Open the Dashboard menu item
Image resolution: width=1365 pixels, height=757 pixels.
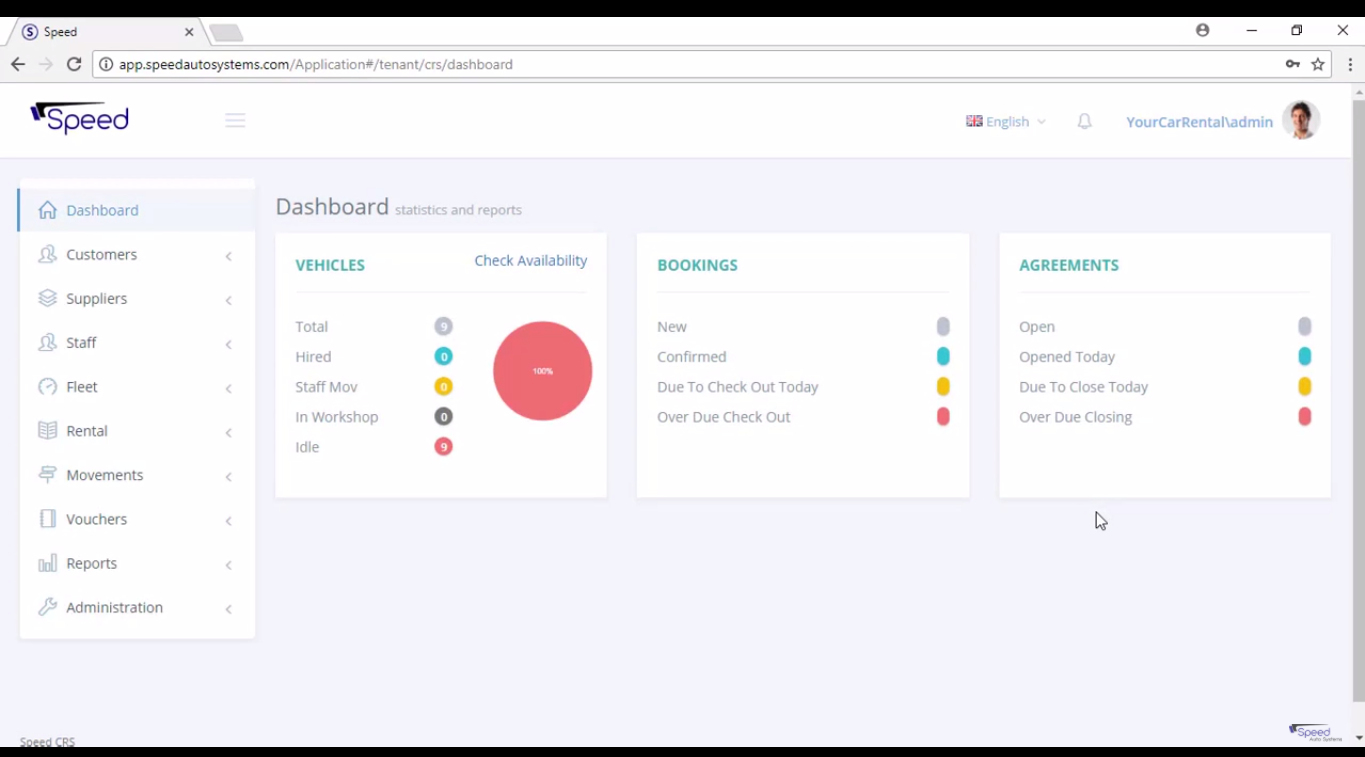[x=102, y=210]
